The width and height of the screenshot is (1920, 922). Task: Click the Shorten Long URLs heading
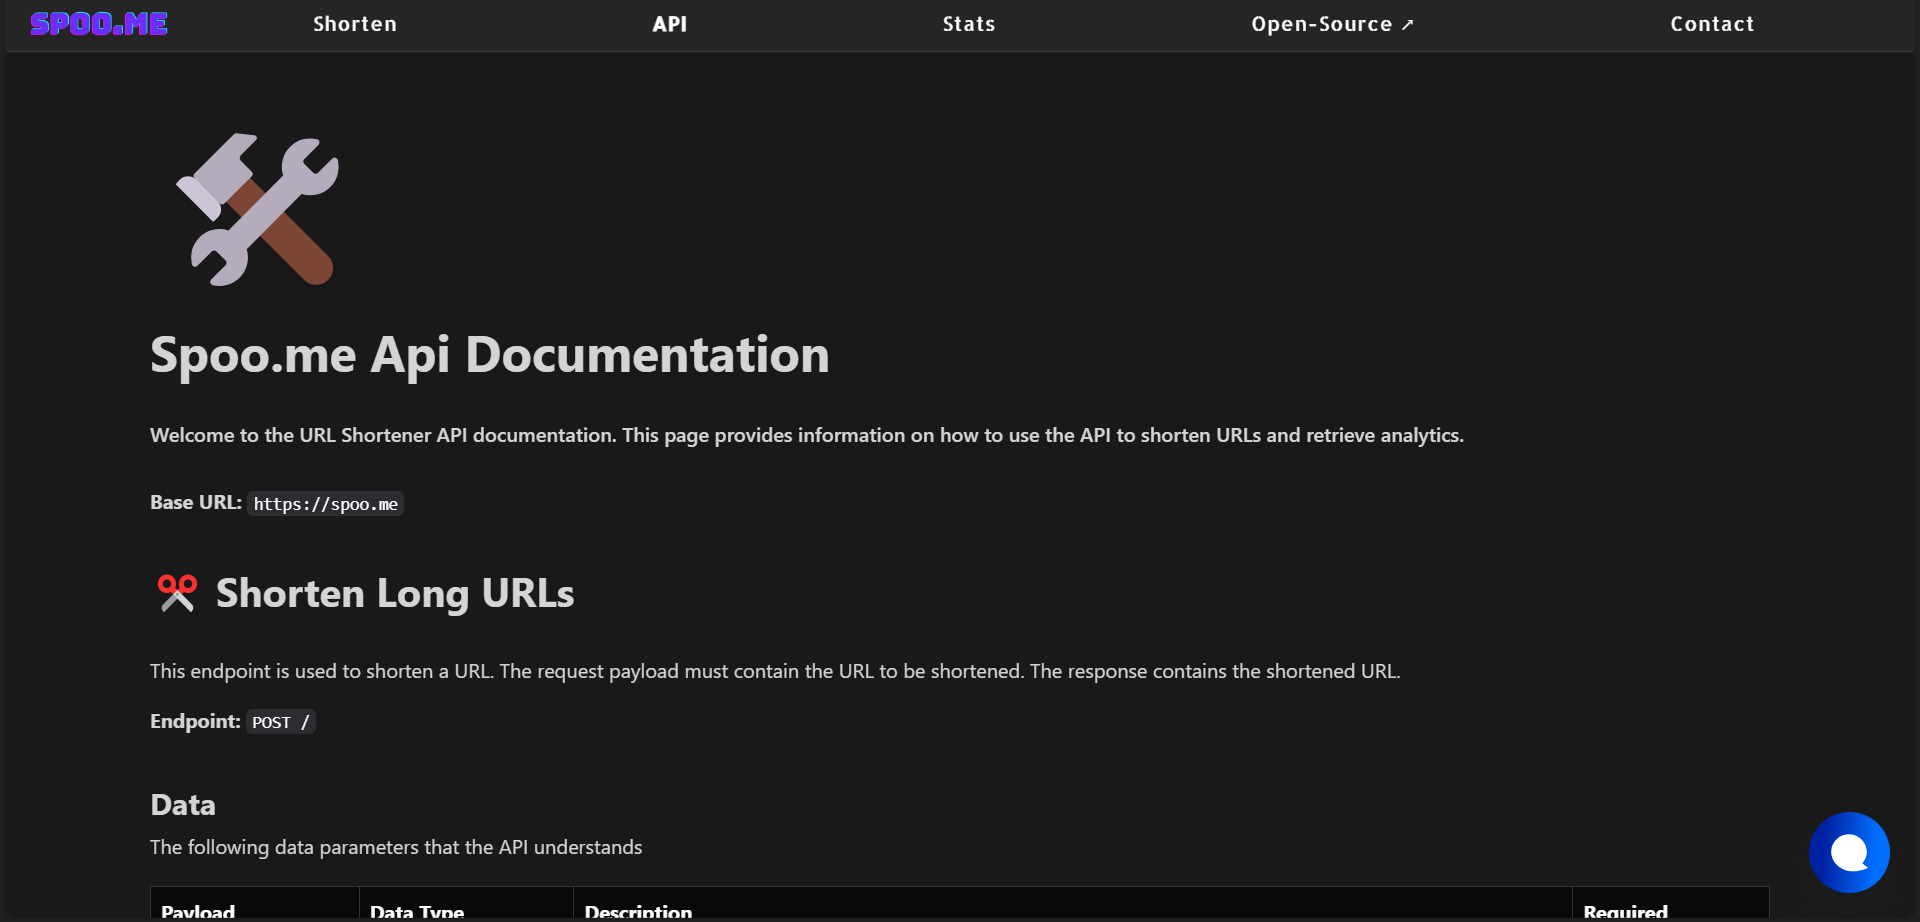coord(395,594)
